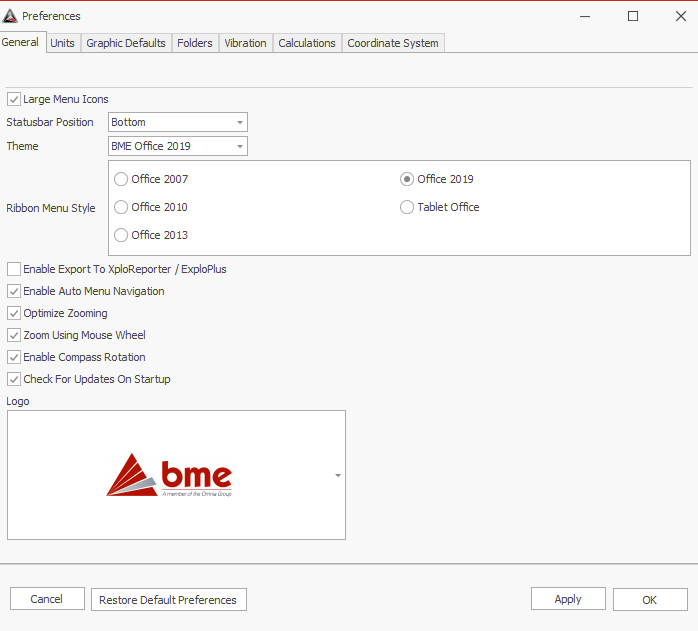Open the Logo dropdown arrow
The height and width of the screenshot is (631, 698).
pos(338,476)
